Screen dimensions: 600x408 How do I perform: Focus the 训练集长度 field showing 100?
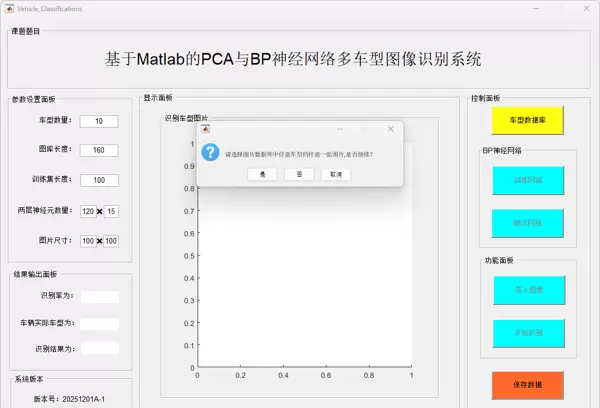[99, 180]
